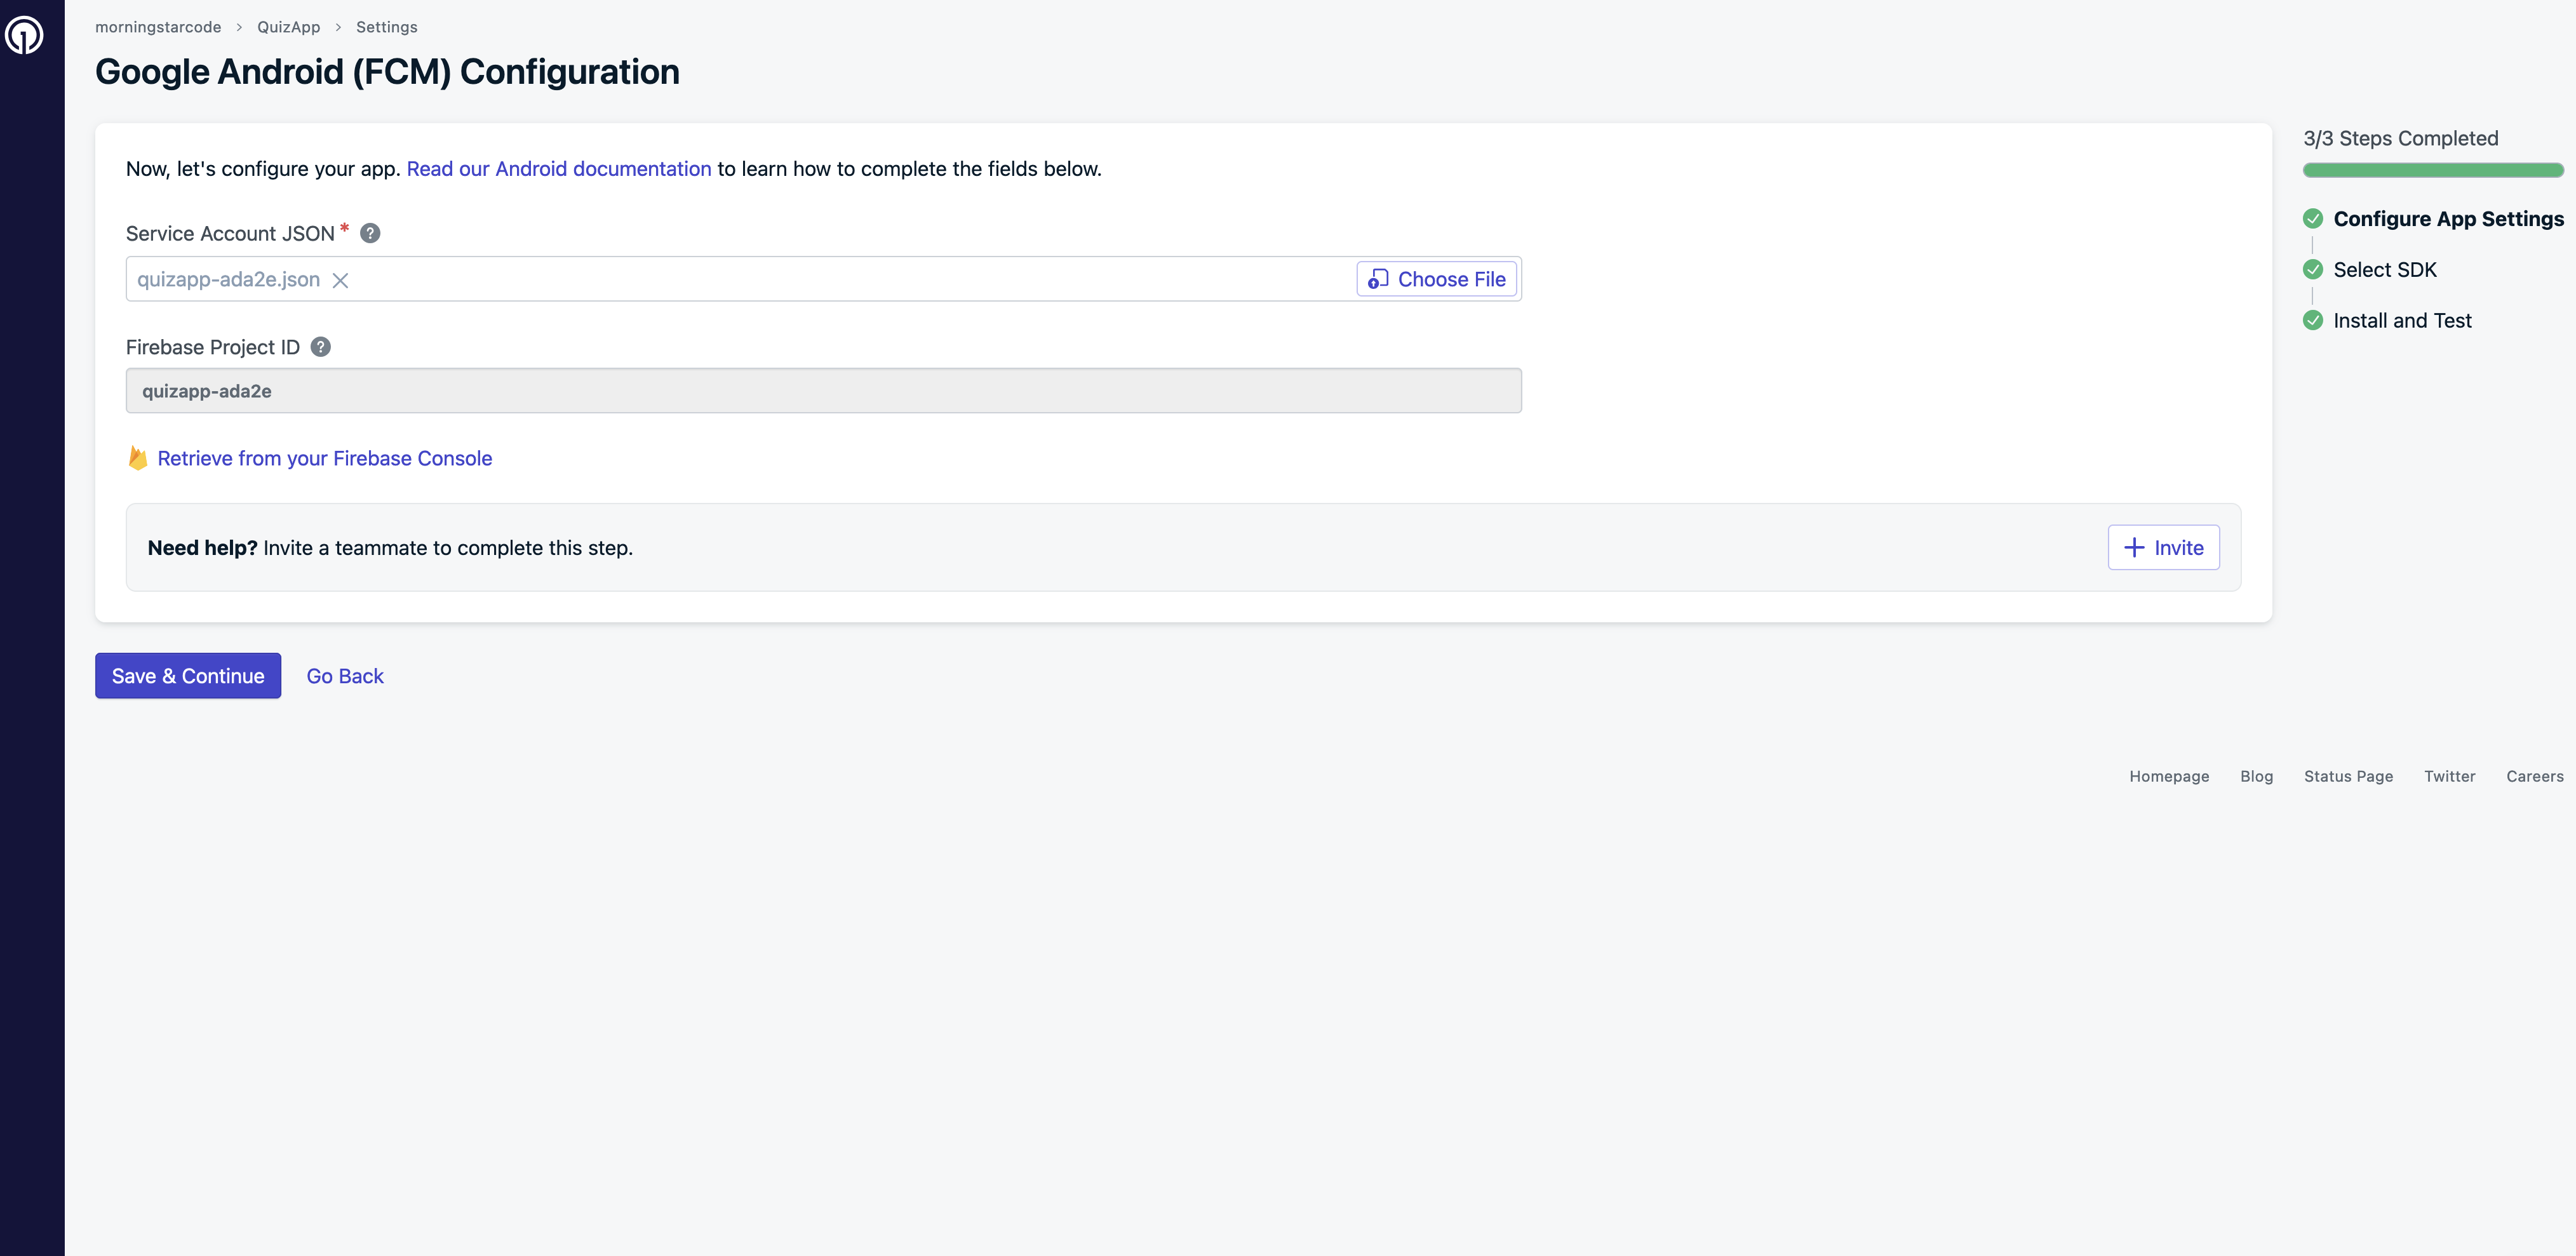The image size is (2576, 1256).
Task: Open the Homepage footer link
Action: [2169, 777]
